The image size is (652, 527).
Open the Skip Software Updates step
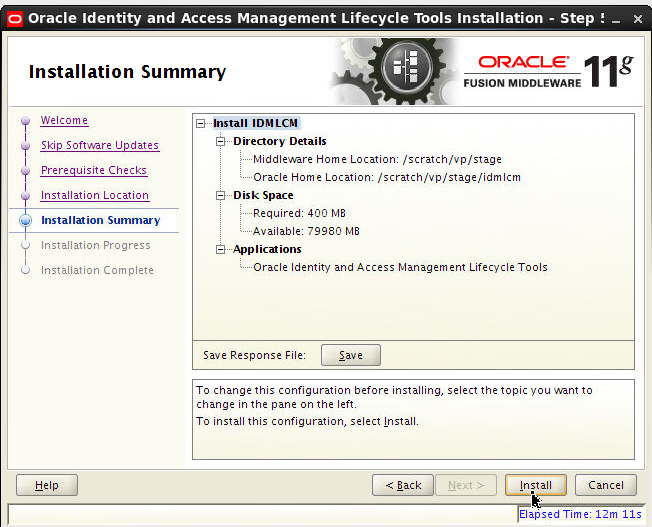[x=100, y=145]
